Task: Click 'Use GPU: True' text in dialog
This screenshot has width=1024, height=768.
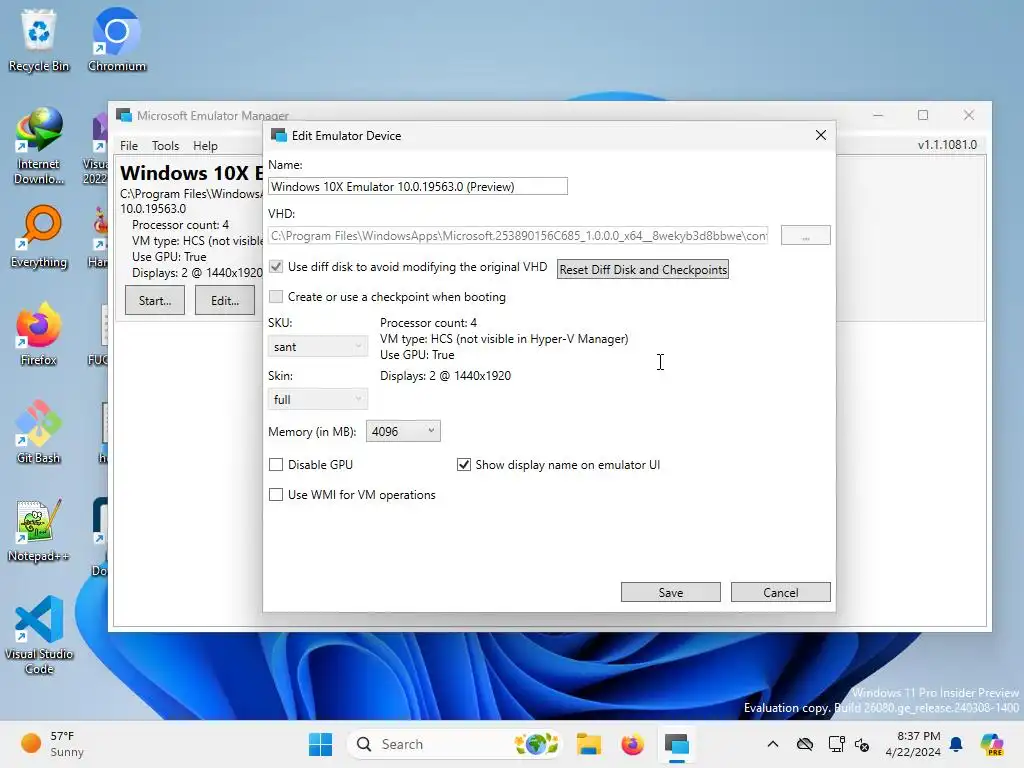Action: 417,355
